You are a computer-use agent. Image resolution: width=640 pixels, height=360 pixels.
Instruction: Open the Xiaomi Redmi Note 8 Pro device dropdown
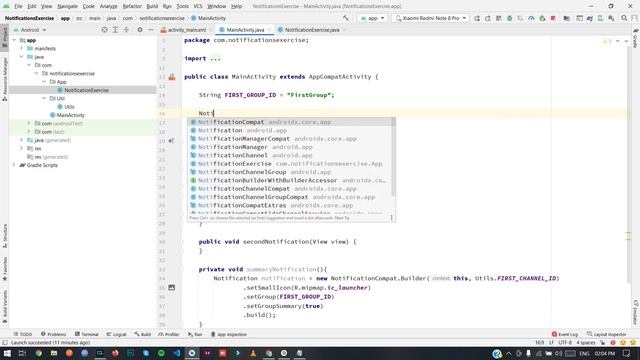(x=430, y=18)
